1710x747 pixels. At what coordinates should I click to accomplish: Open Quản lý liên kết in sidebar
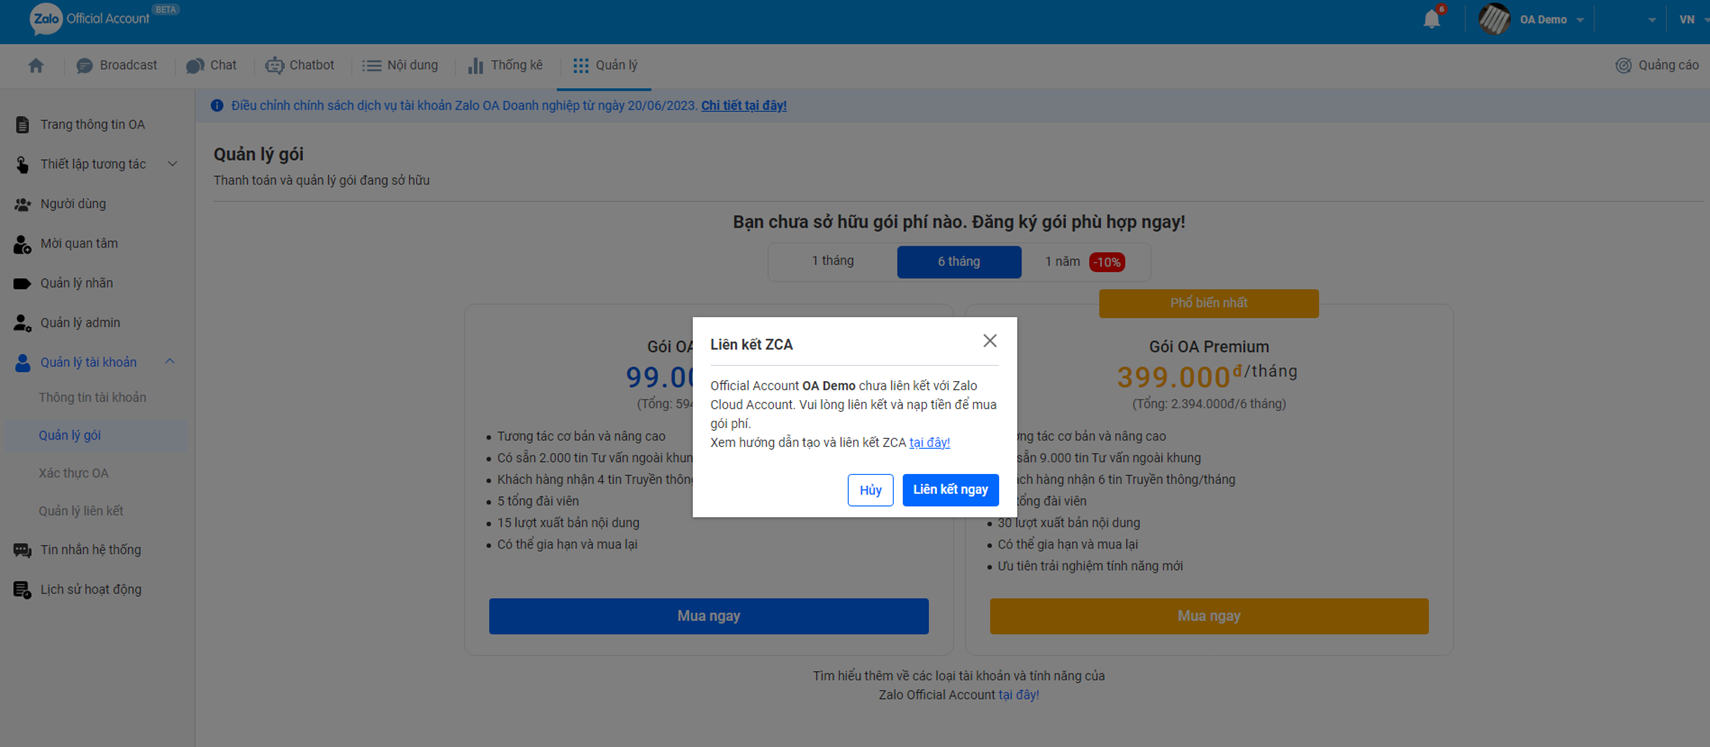pos(81,512)
